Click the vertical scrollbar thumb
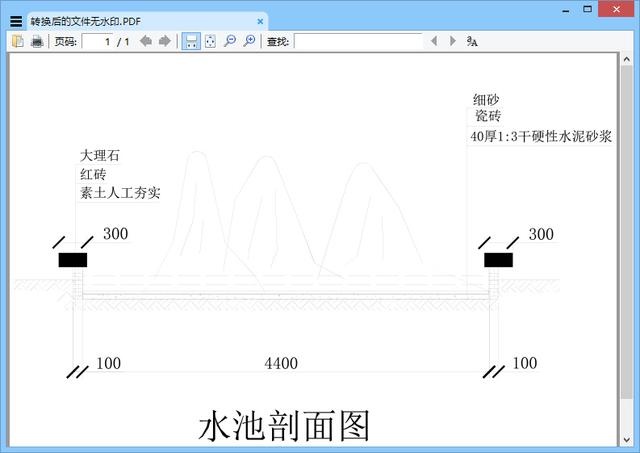This screenshot has height=453, width=640. click(627, 232)
